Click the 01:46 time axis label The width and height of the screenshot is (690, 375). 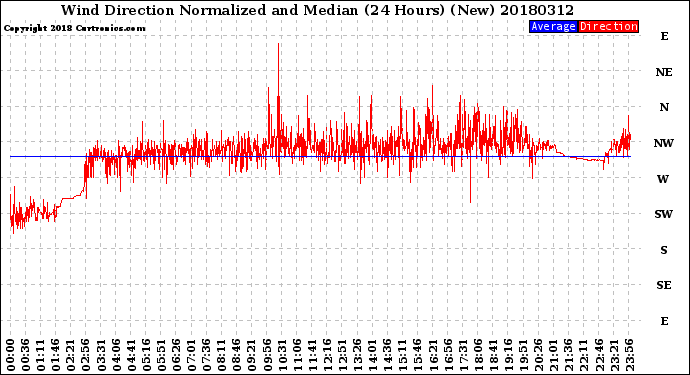56,355
